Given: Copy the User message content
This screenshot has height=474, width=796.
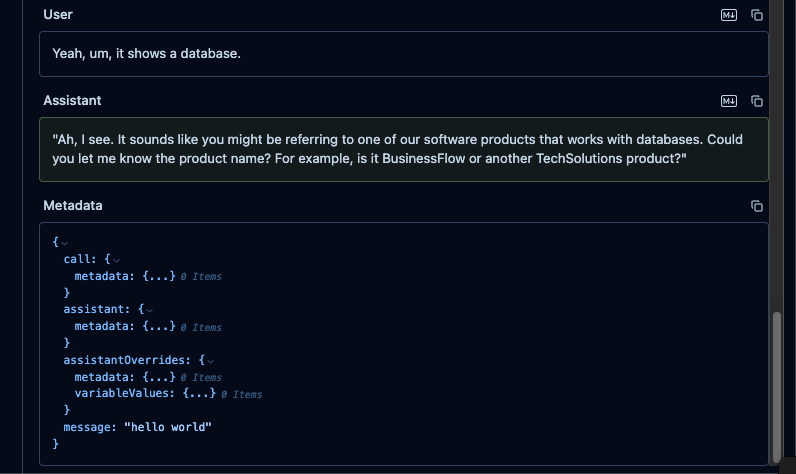Looking at the screenshot, I should point(757,15).
